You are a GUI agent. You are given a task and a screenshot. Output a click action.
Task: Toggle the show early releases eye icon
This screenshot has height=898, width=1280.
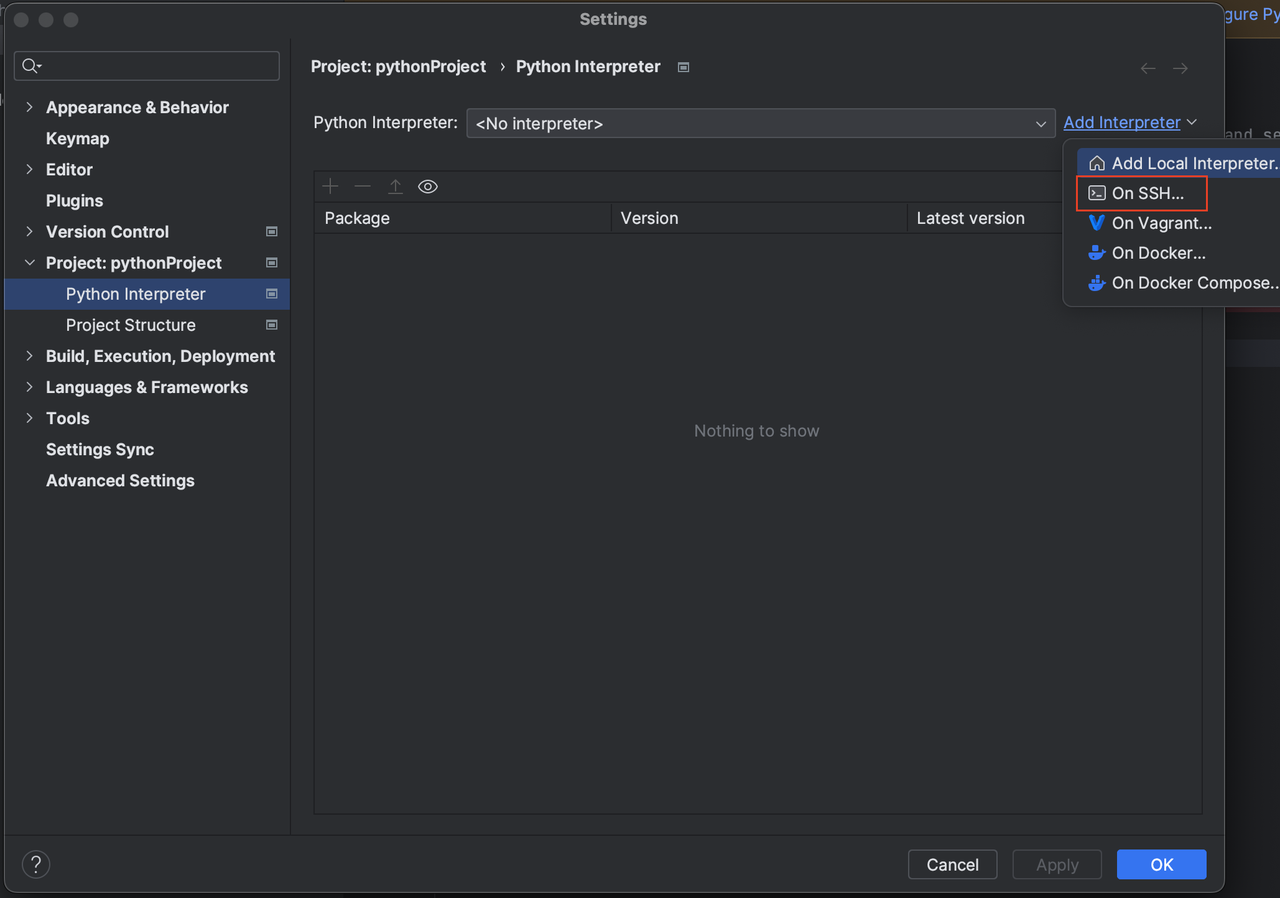pyautogui.click(x=428, y=187)
